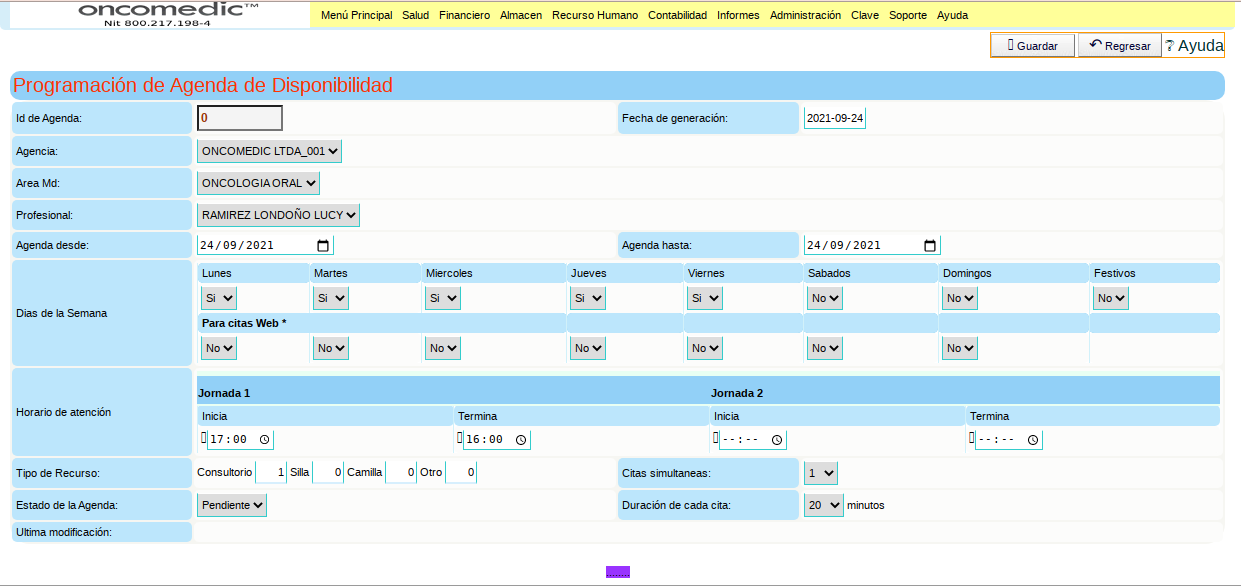Click the Regresar button
Image resolution: width=1241 pixels, height=586 pixels.
(1119, 46)
